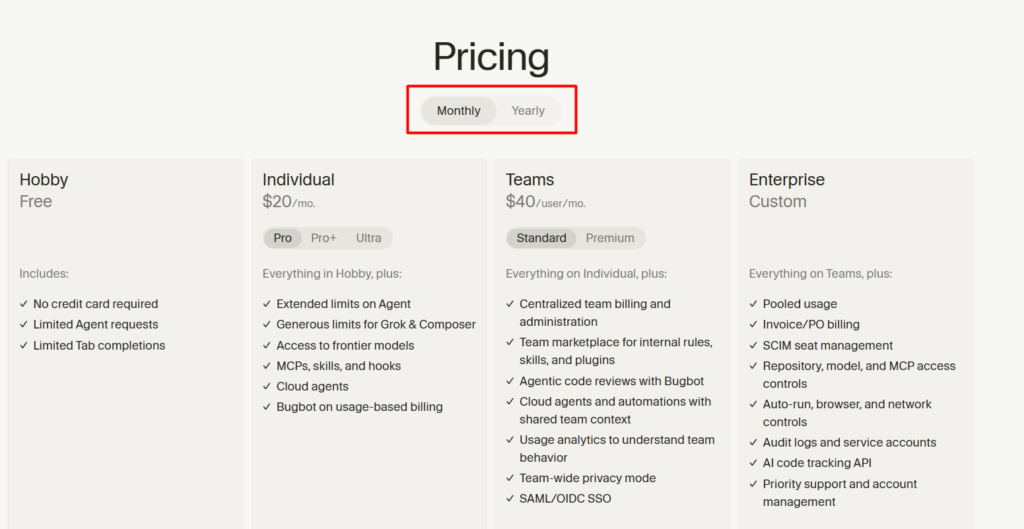Click checkmark next to Pooled usage

pos(753,304)
